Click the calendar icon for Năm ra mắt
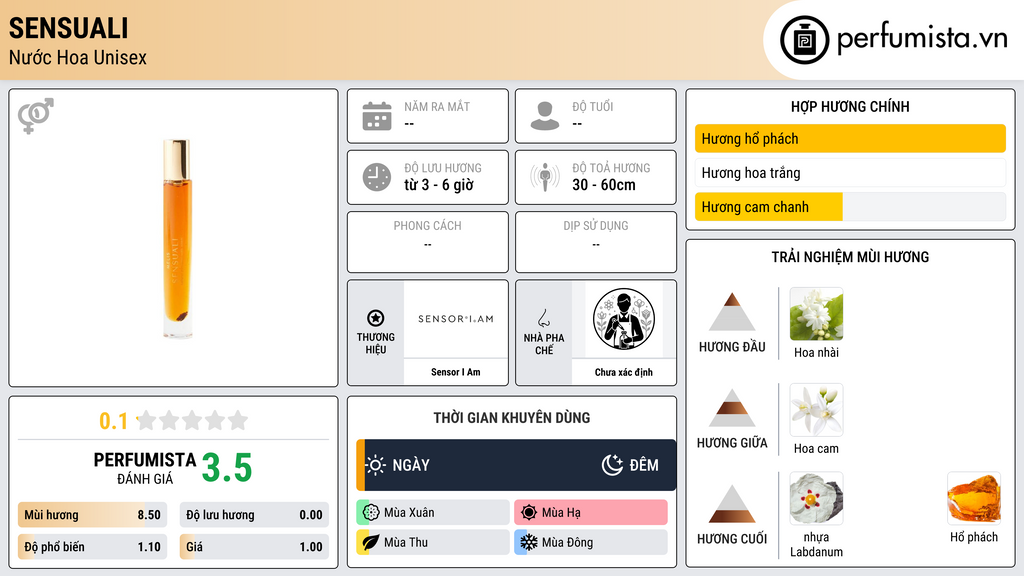This screenshot has height=576, width=1024. tap(377, 116)
